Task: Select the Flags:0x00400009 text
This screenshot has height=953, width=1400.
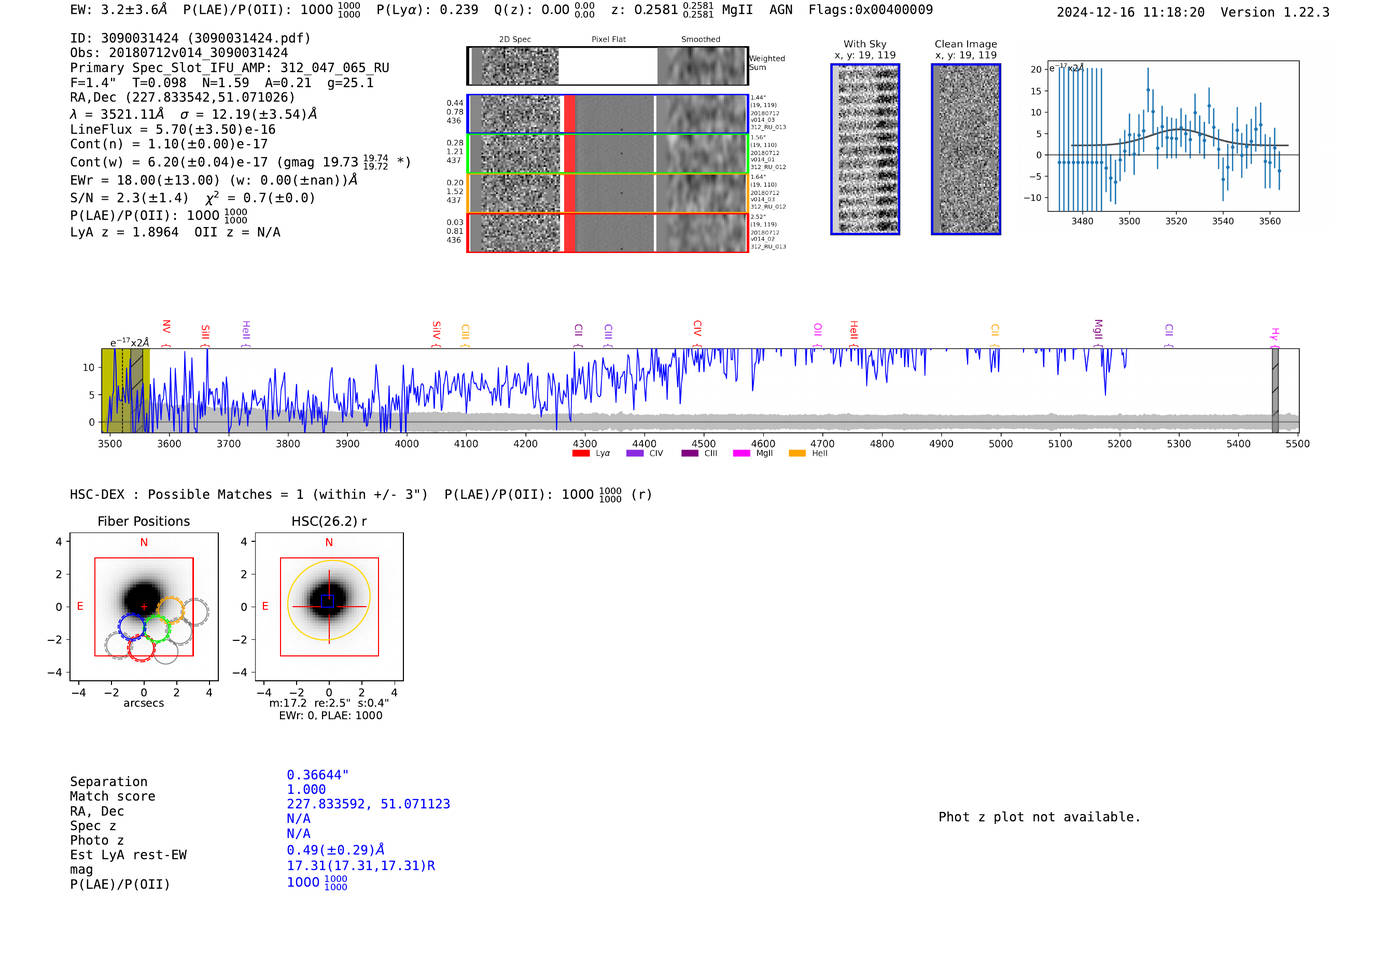Action: point(870,10)
